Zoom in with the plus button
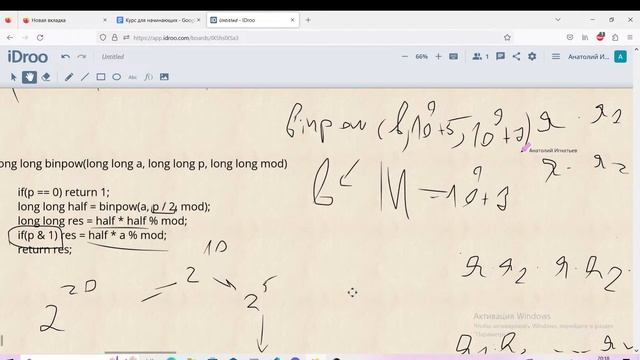The height and width of the screenshot is (360, 640). point(438,57)
